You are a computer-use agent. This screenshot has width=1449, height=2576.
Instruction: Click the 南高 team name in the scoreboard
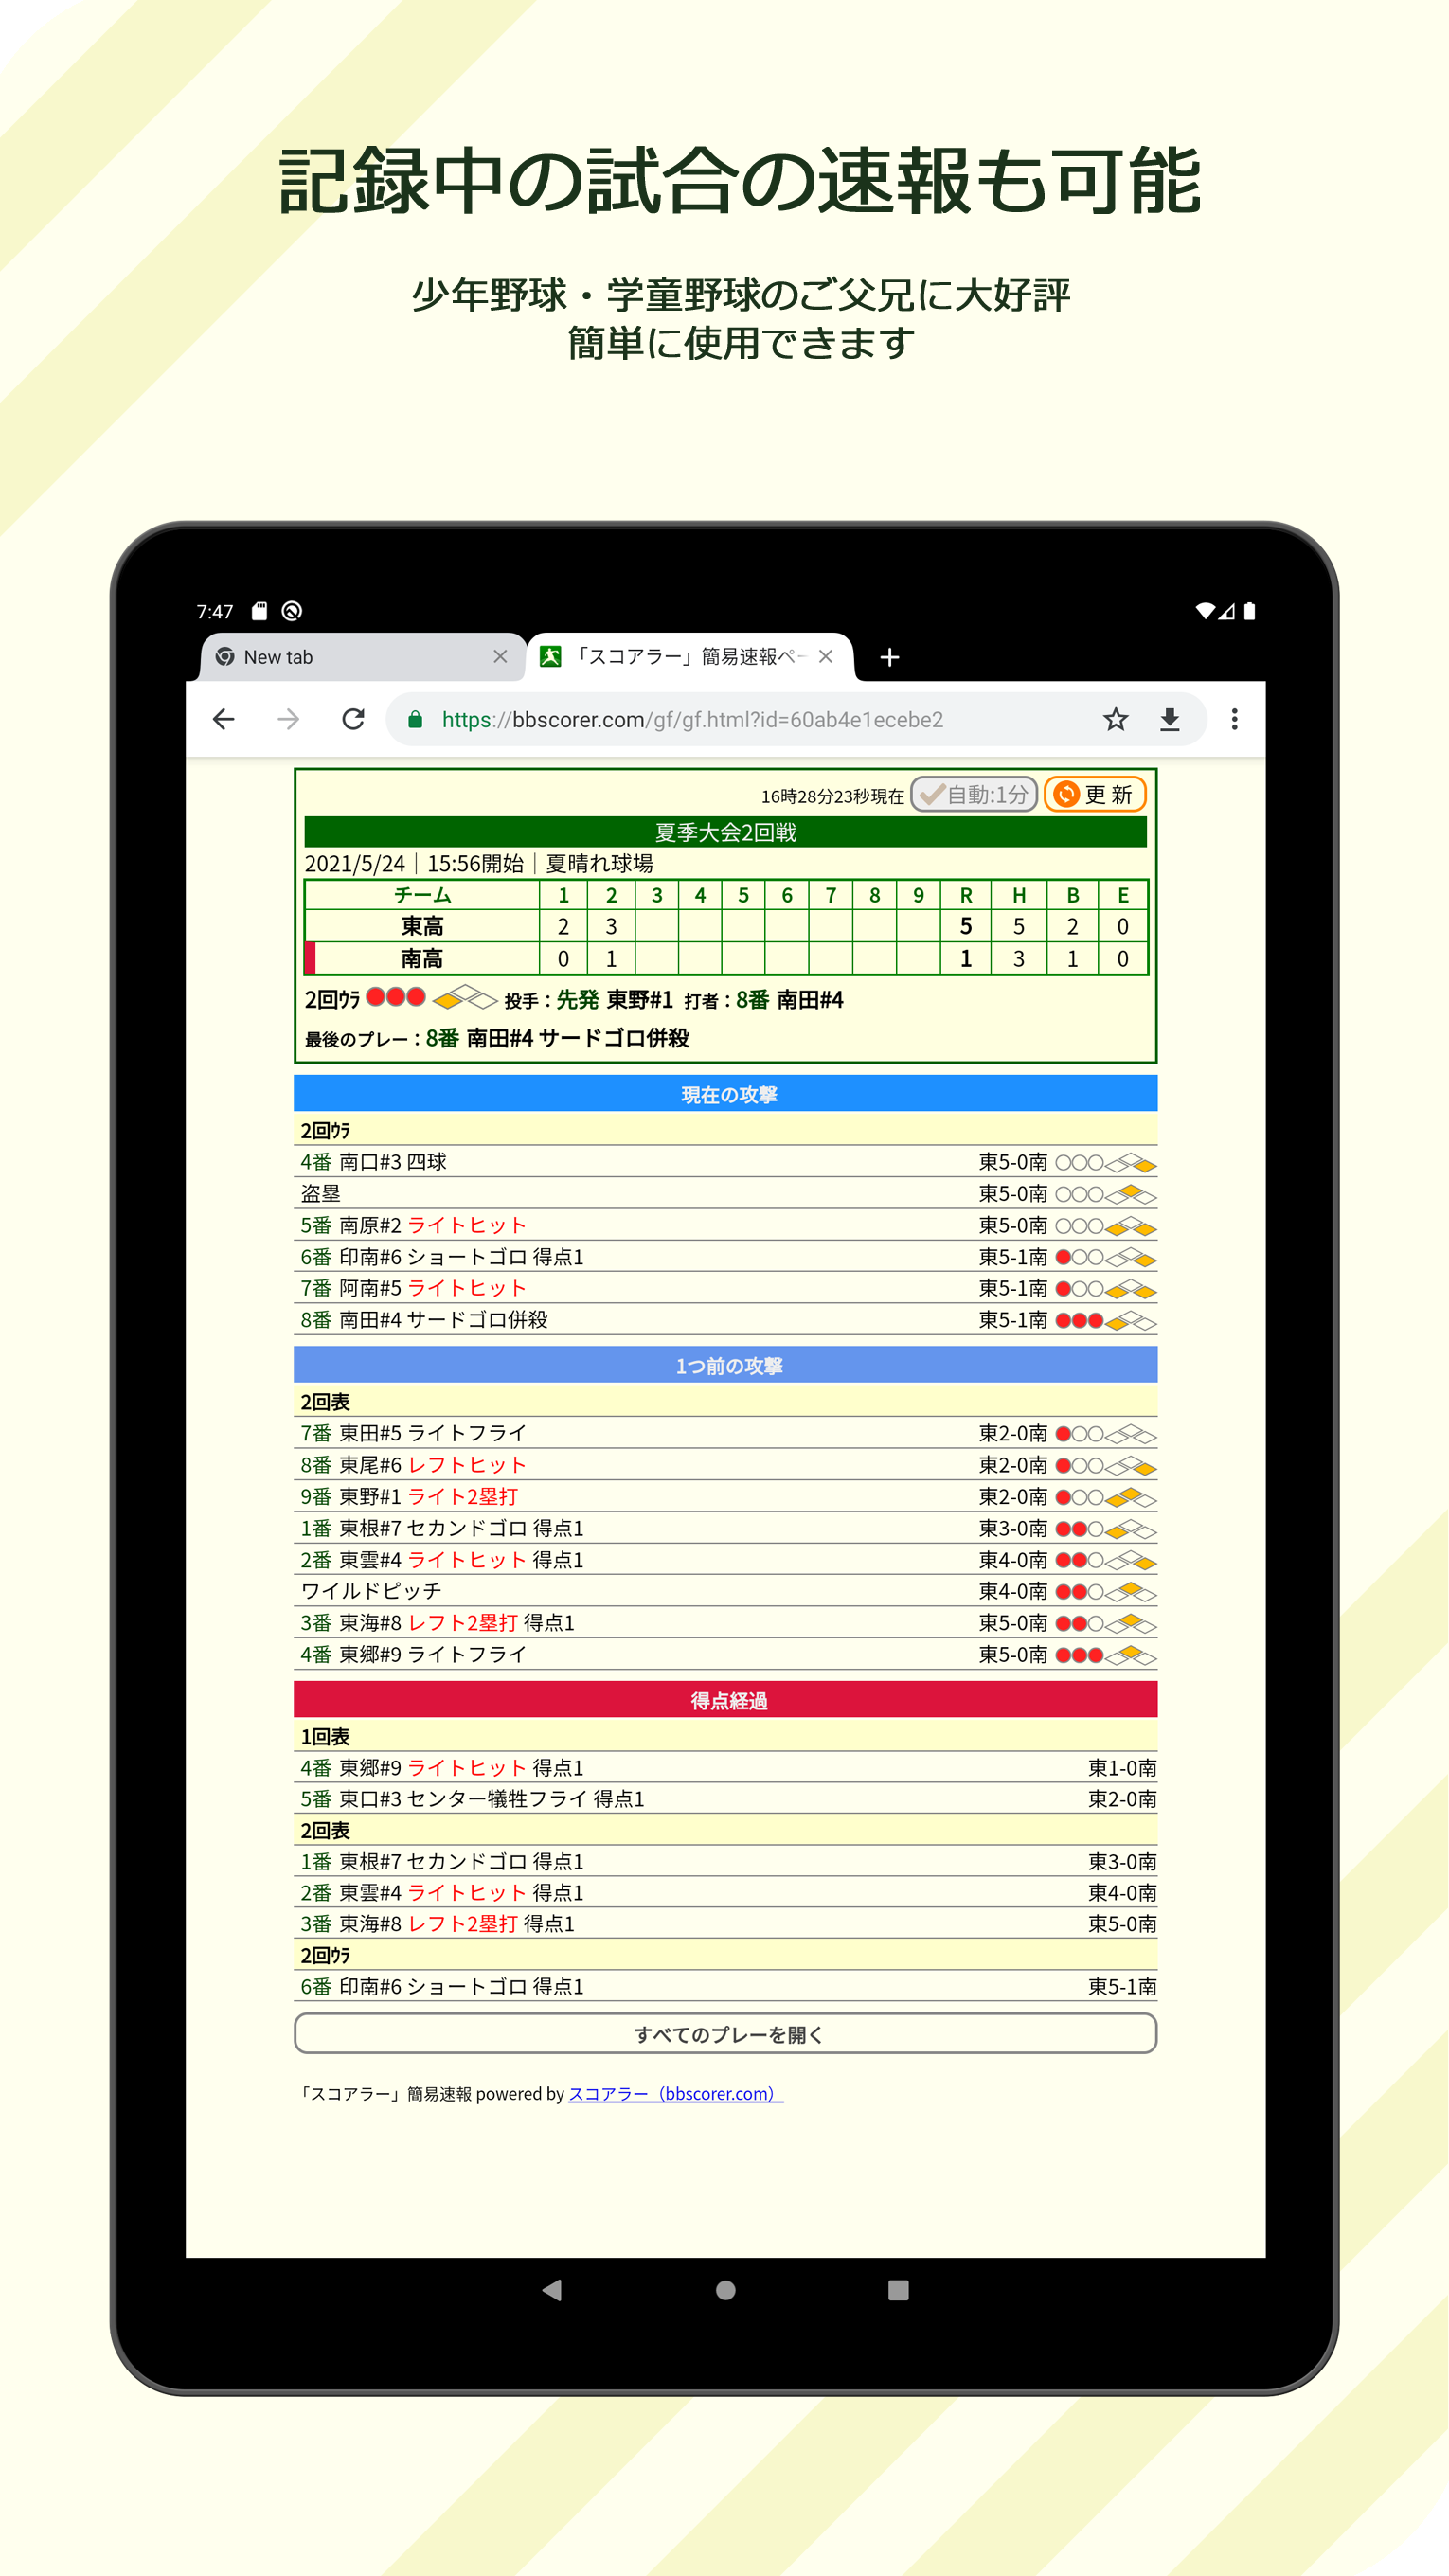click(x=422, y=958)
